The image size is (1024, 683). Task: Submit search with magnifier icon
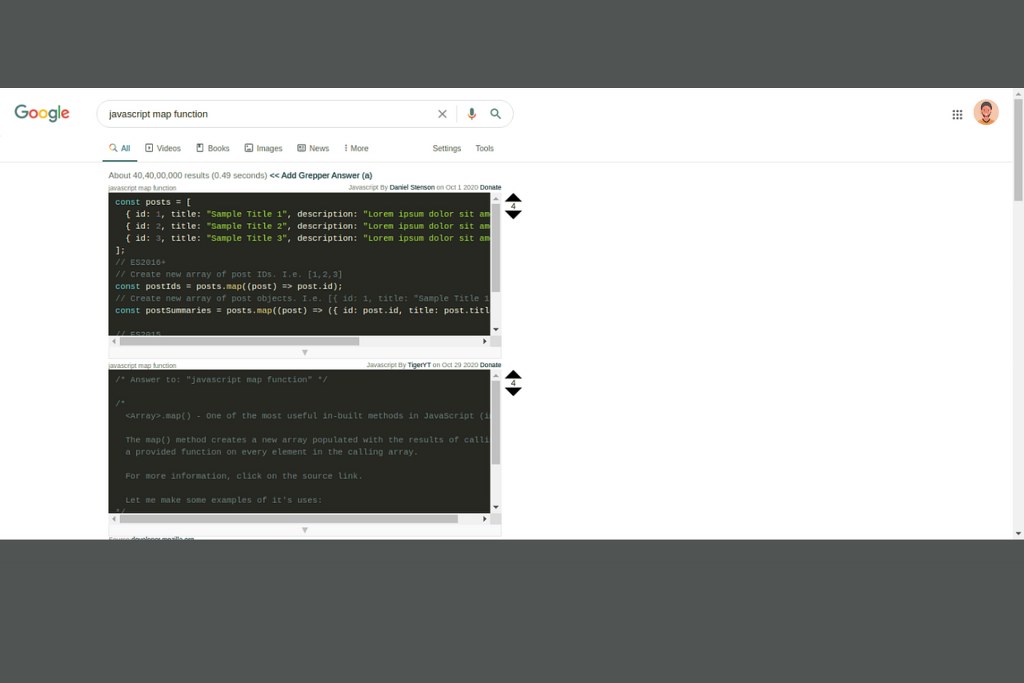click(496, 114)
